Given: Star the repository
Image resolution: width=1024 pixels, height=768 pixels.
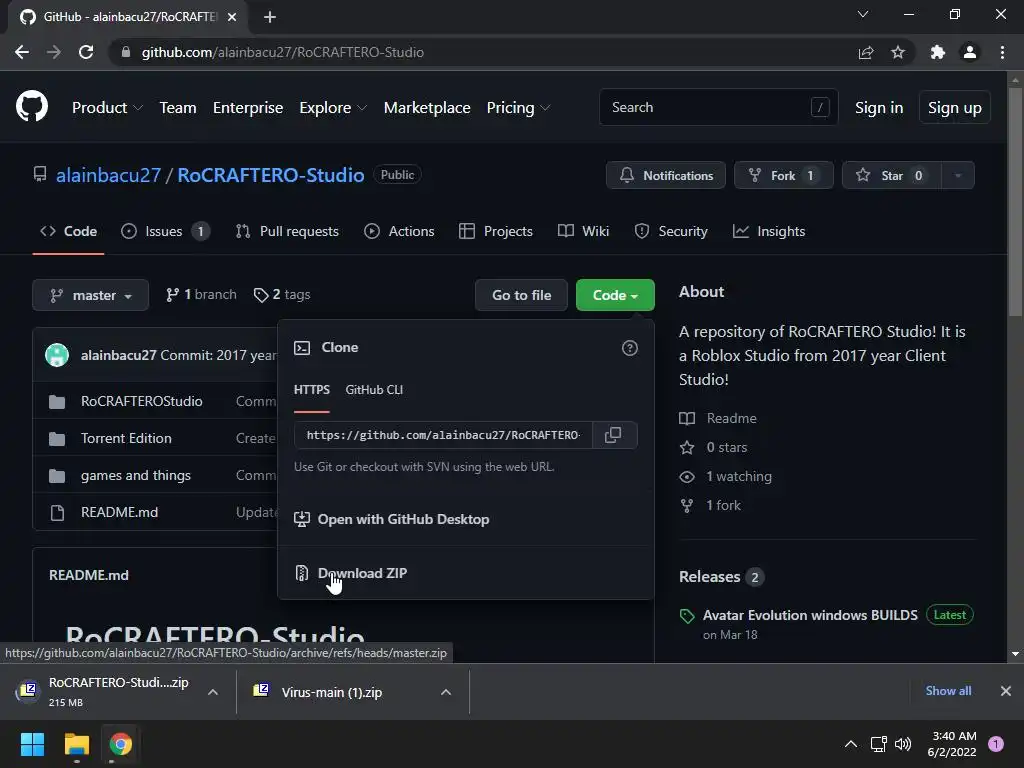Looking at the screenshot, I should tap(892, 175).
